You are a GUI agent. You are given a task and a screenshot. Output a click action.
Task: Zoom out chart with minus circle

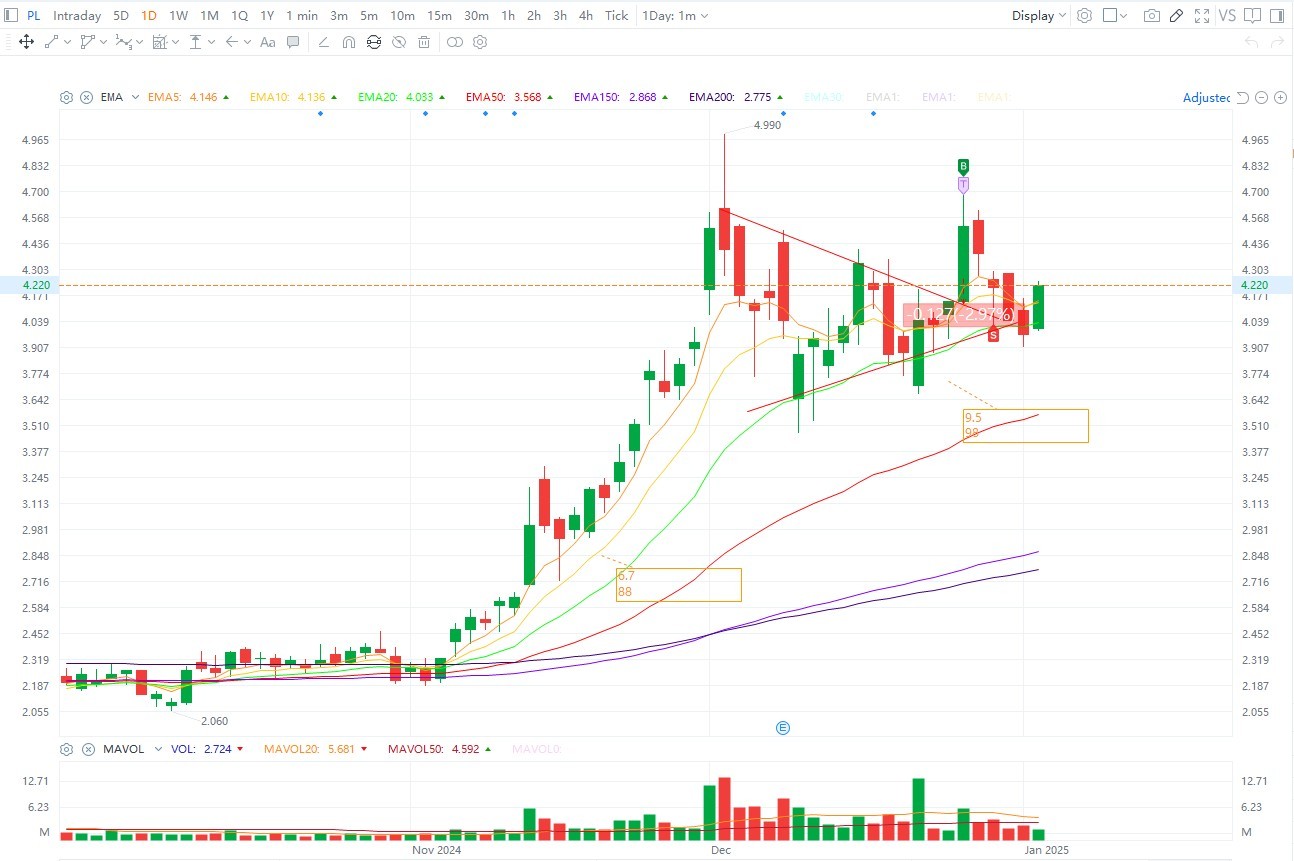point(1262,97)
